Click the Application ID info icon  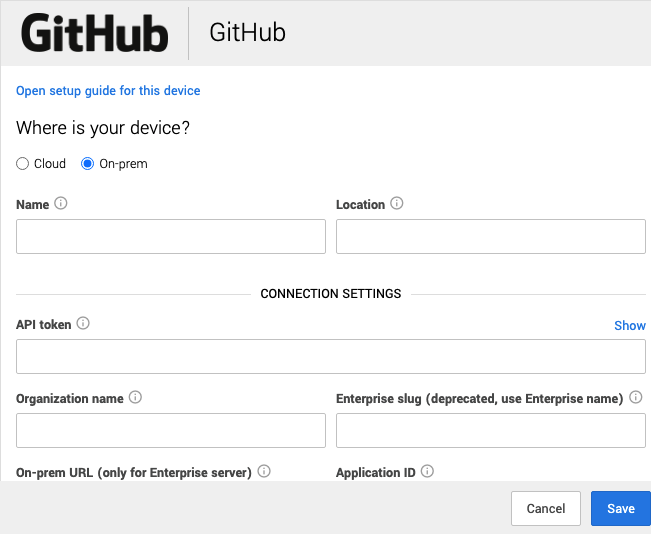click(x=427, y=471)
